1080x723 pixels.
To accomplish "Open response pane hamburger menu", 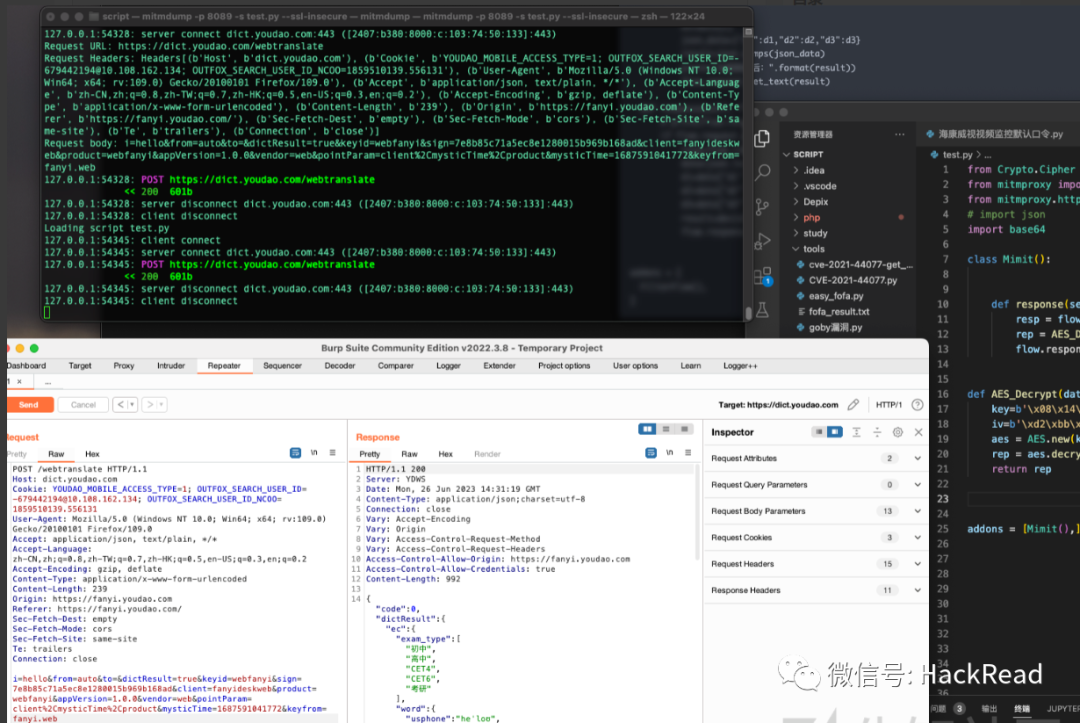I will pos(688,453).
